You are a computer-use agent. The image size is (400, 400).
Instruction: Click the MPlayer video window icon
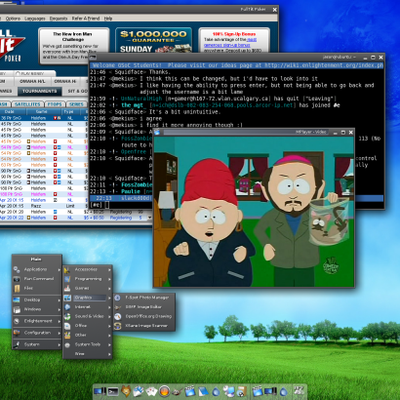(x=157, y=132)
